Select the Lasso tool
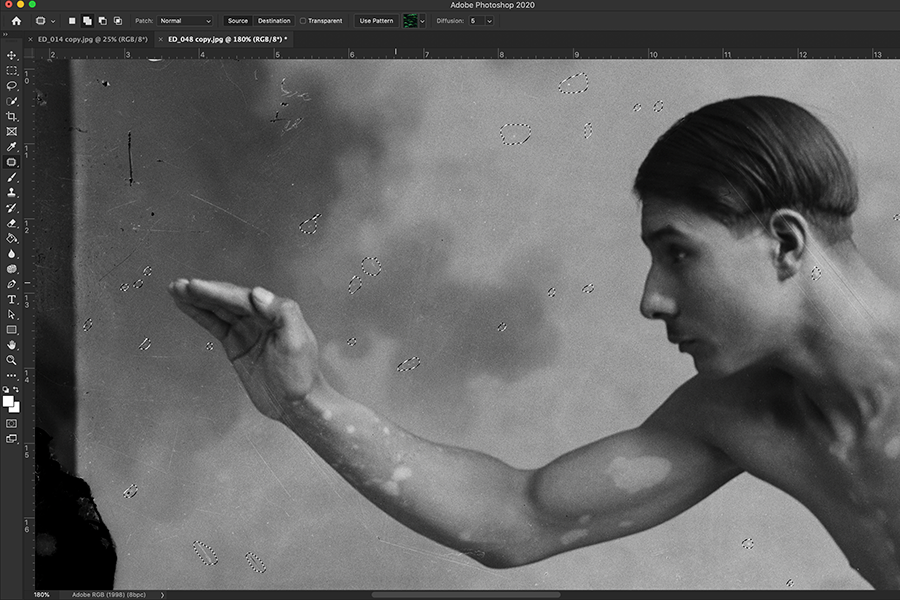Image resolution: width=900 pixels, height=600 pixels. click(x=12, y=86)
